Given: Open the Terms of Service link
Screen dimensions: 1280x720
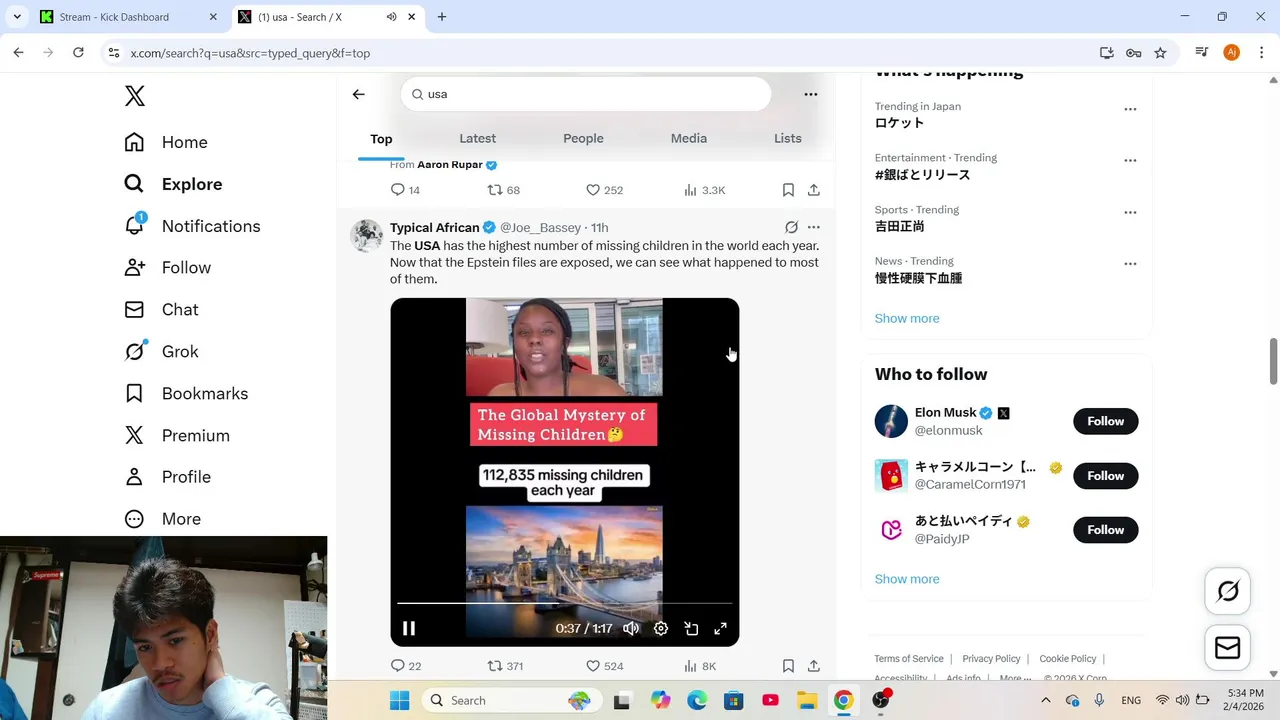Looking at the screenshot, I should (x=909, y=659).
